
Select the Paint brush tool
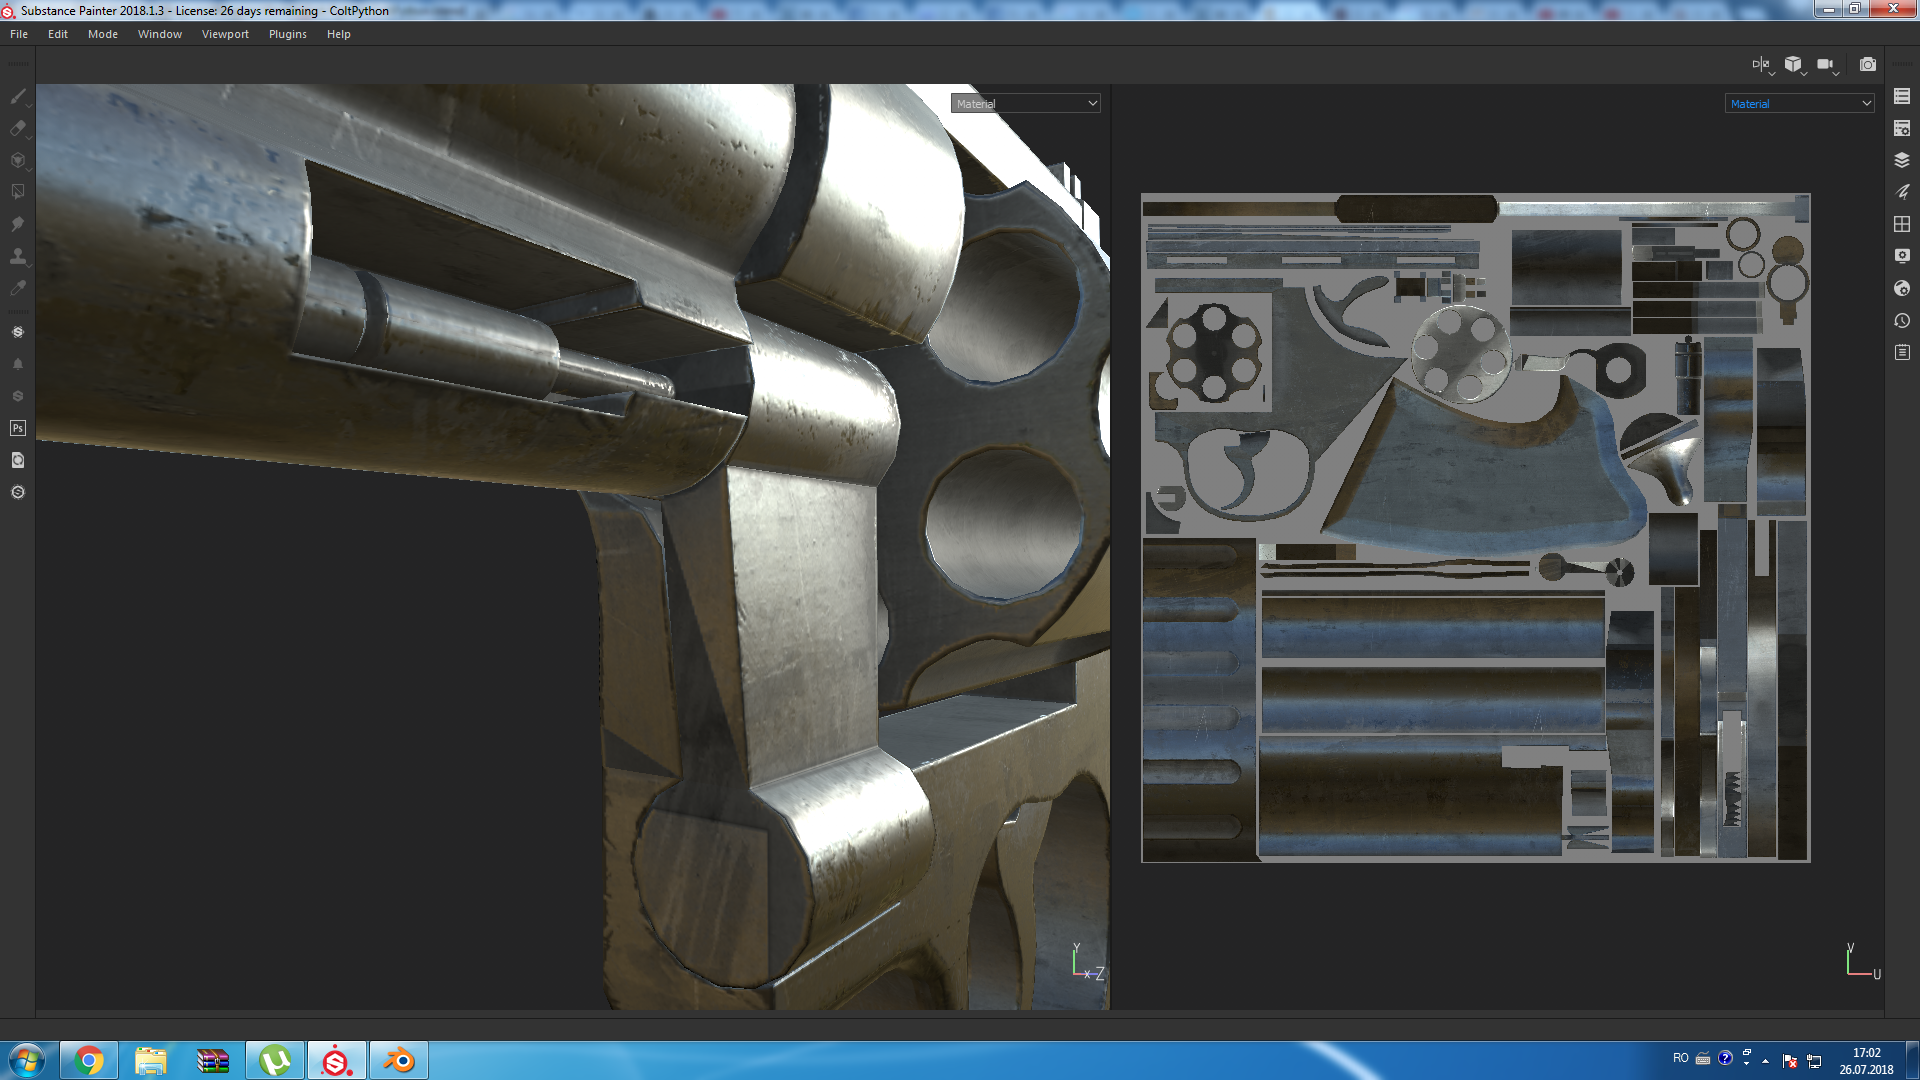click(x=18, y=96)
